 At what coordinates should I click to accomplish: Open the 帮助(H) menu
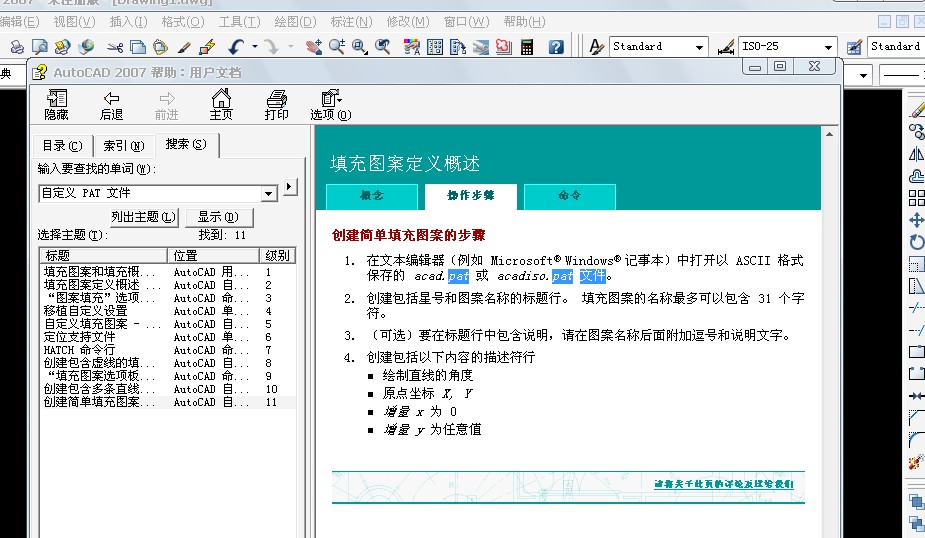coord(524,22)
